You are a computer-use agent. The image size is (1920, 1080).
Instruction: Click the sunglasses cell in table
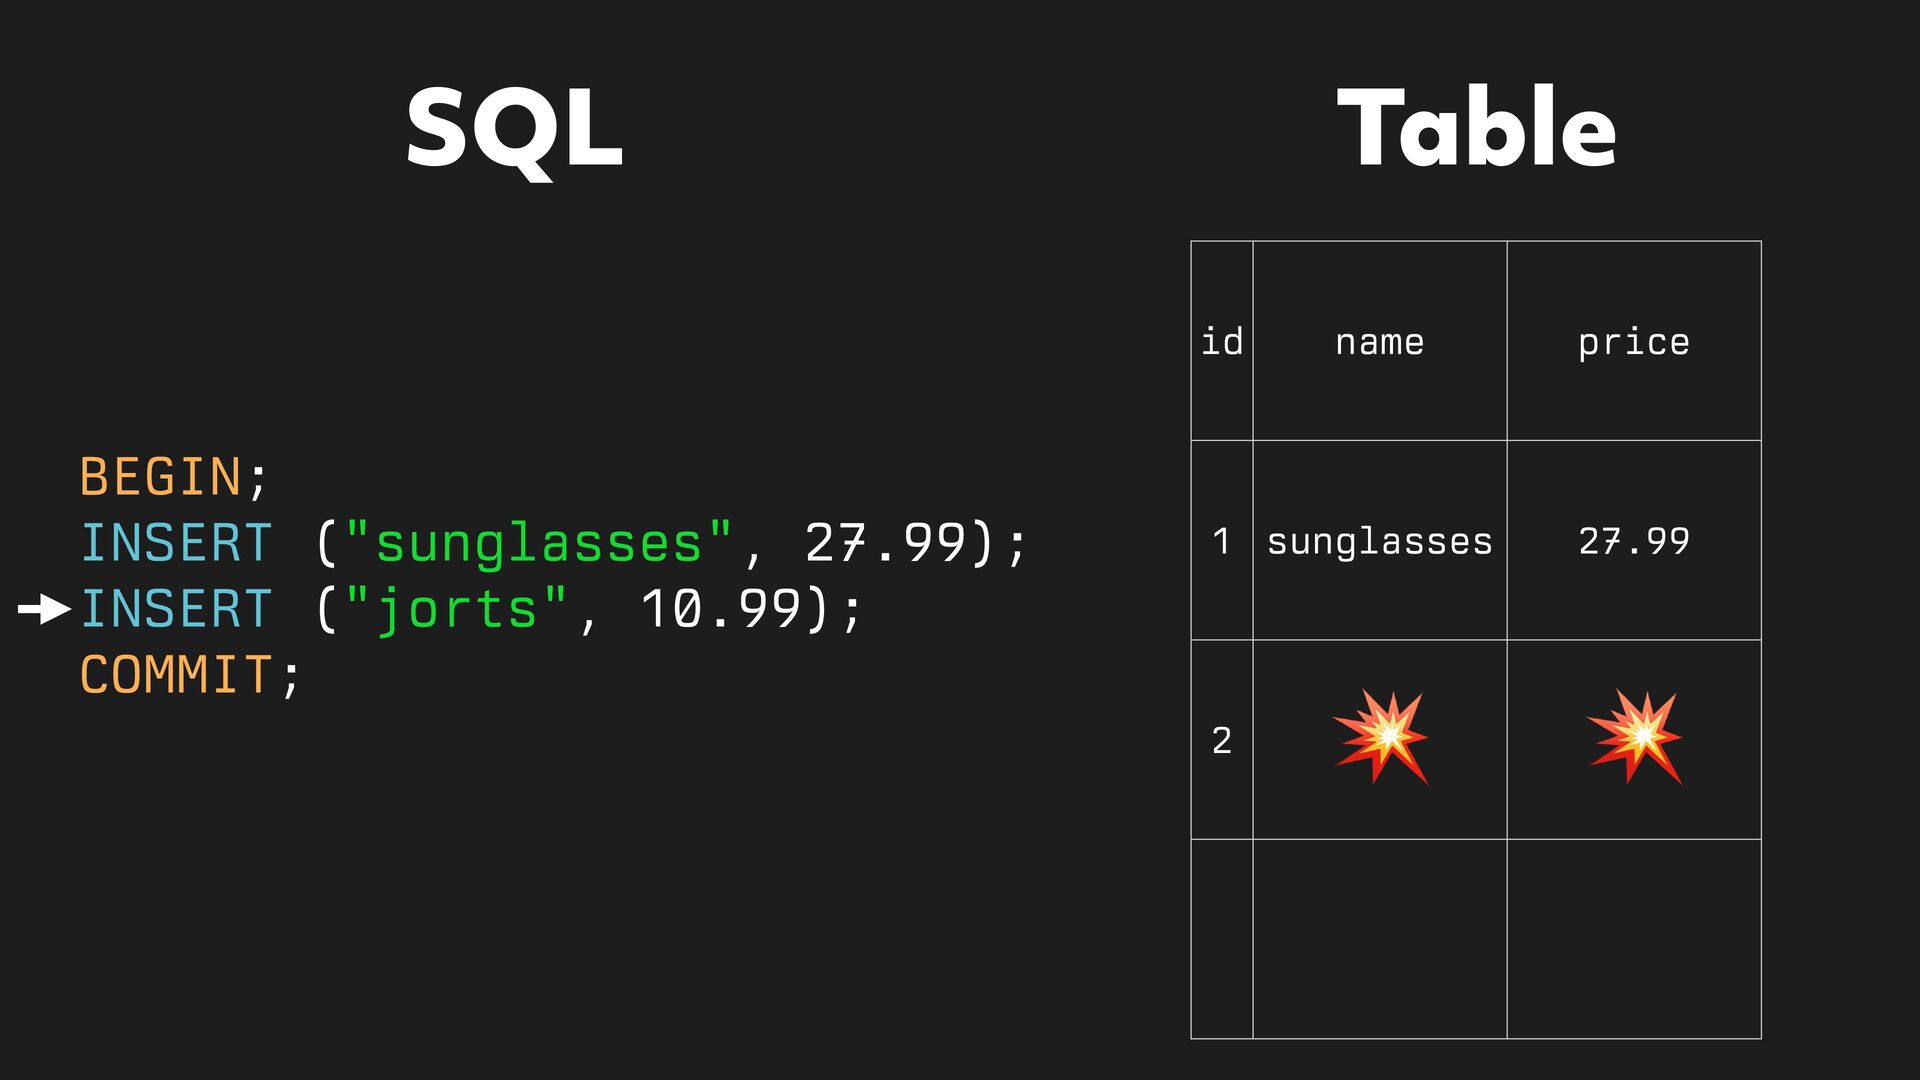(1379, 541)
